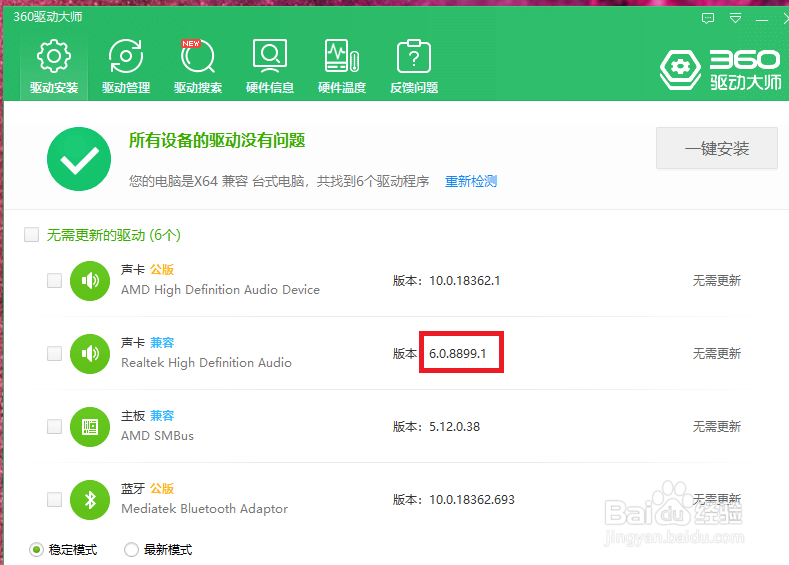Click 无需更新 for AMD audio device

pos(717,281)
